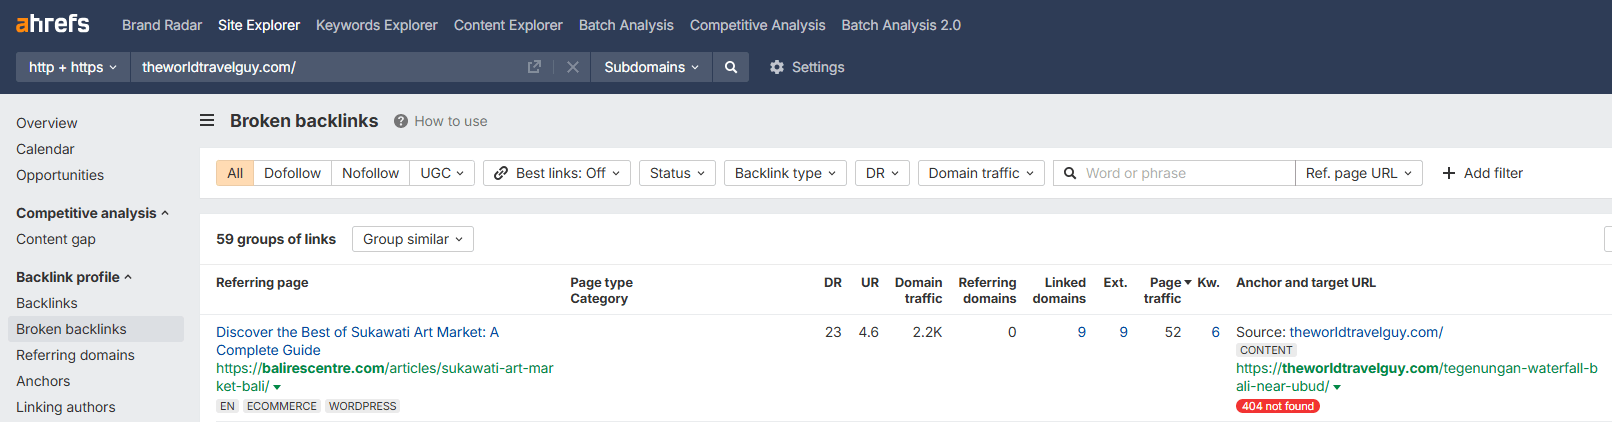The width and height of the screenshot is (1612, 422).
Task: Select the Dofollow link filter
Action: tap(292, 173)
